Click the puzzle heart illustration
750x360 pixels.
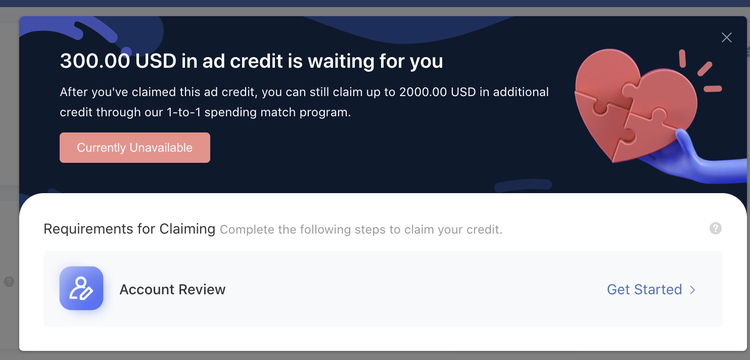pos(634,105)
